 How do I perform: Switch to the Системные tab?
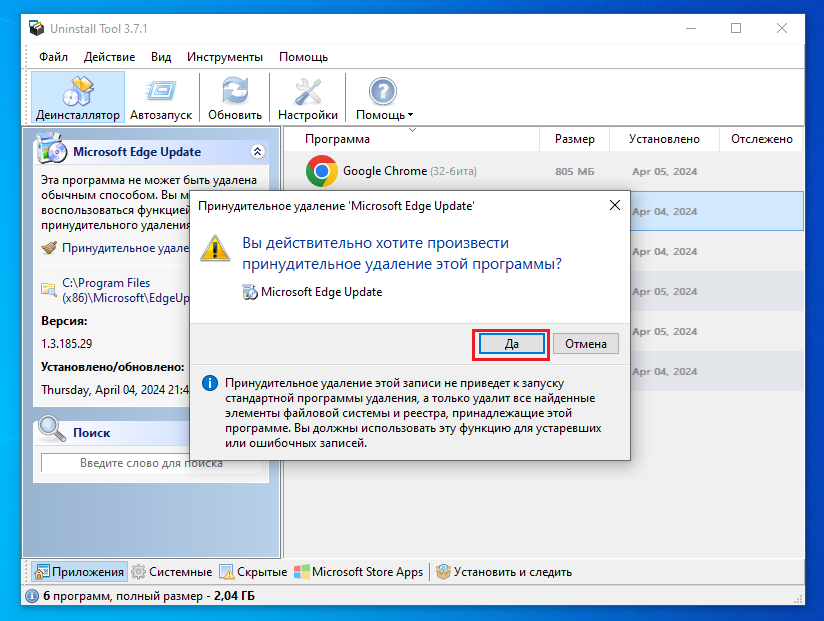coord(172,572)
